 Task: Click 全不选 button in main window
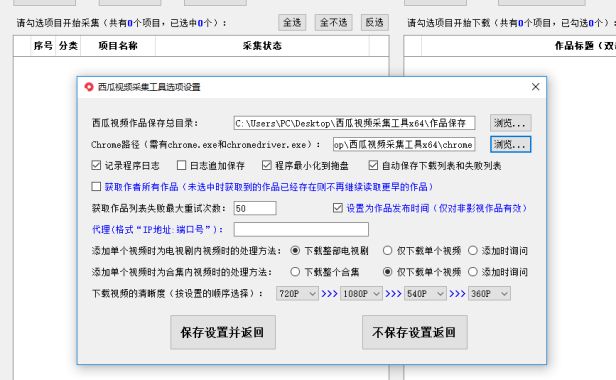tap(334, 23)
